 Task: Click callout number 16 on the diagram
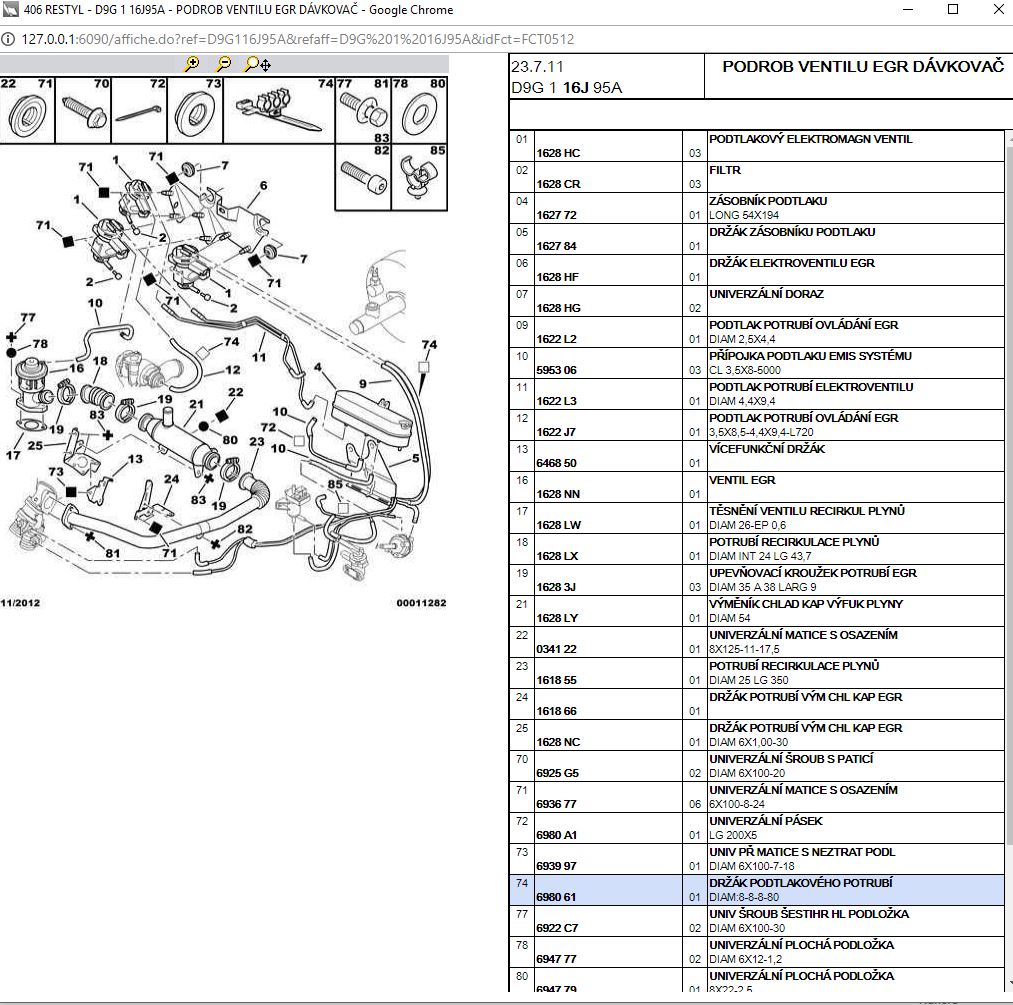(76, 368)
